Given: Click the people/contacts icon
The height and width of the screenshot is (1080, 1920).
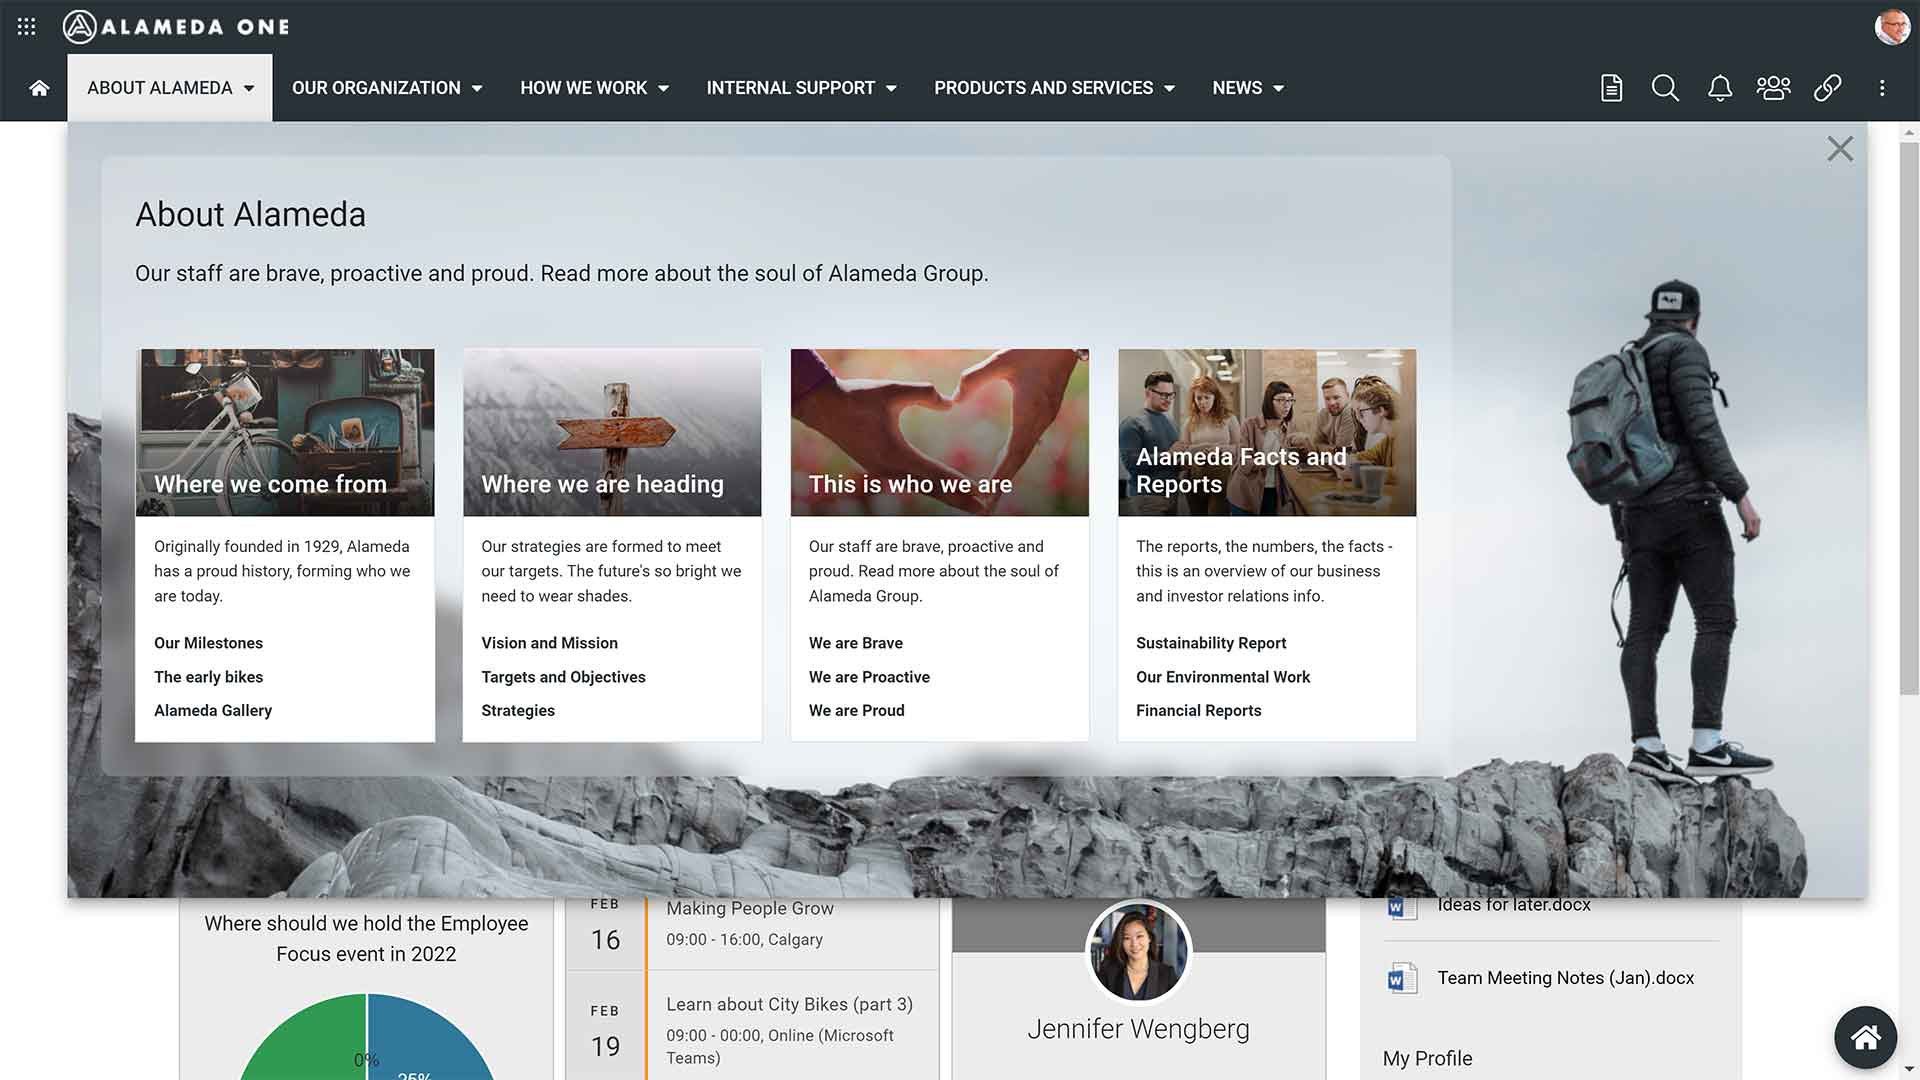Looking at the screenshot, I should point(1772,87).
